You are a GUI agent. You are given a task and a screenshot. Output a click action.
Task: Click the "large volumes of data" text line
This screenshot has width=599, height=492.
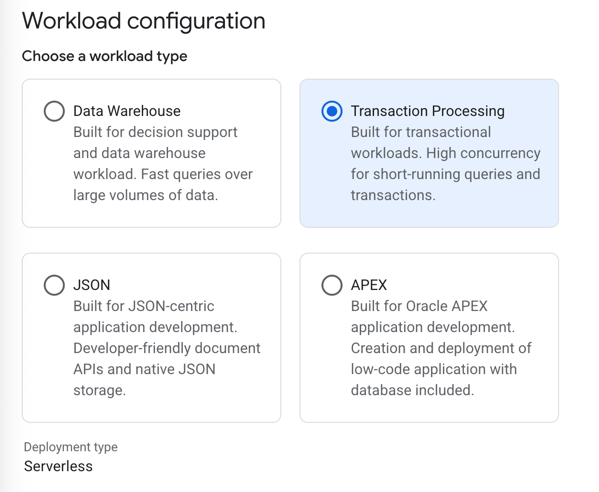[x=146, y=195]
